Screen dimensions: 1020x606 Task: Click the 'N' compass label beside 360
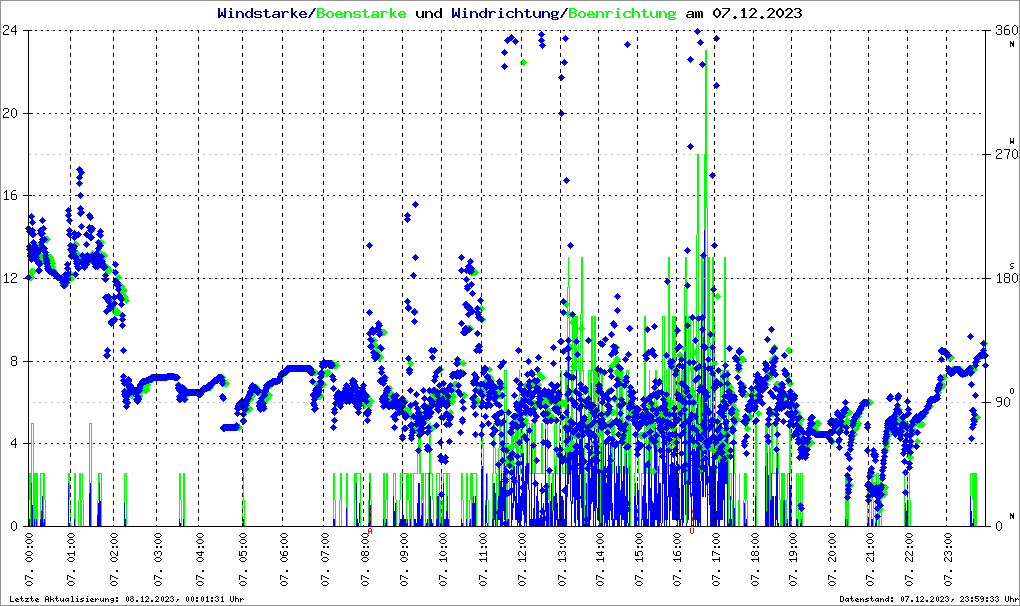point(1012,44)
